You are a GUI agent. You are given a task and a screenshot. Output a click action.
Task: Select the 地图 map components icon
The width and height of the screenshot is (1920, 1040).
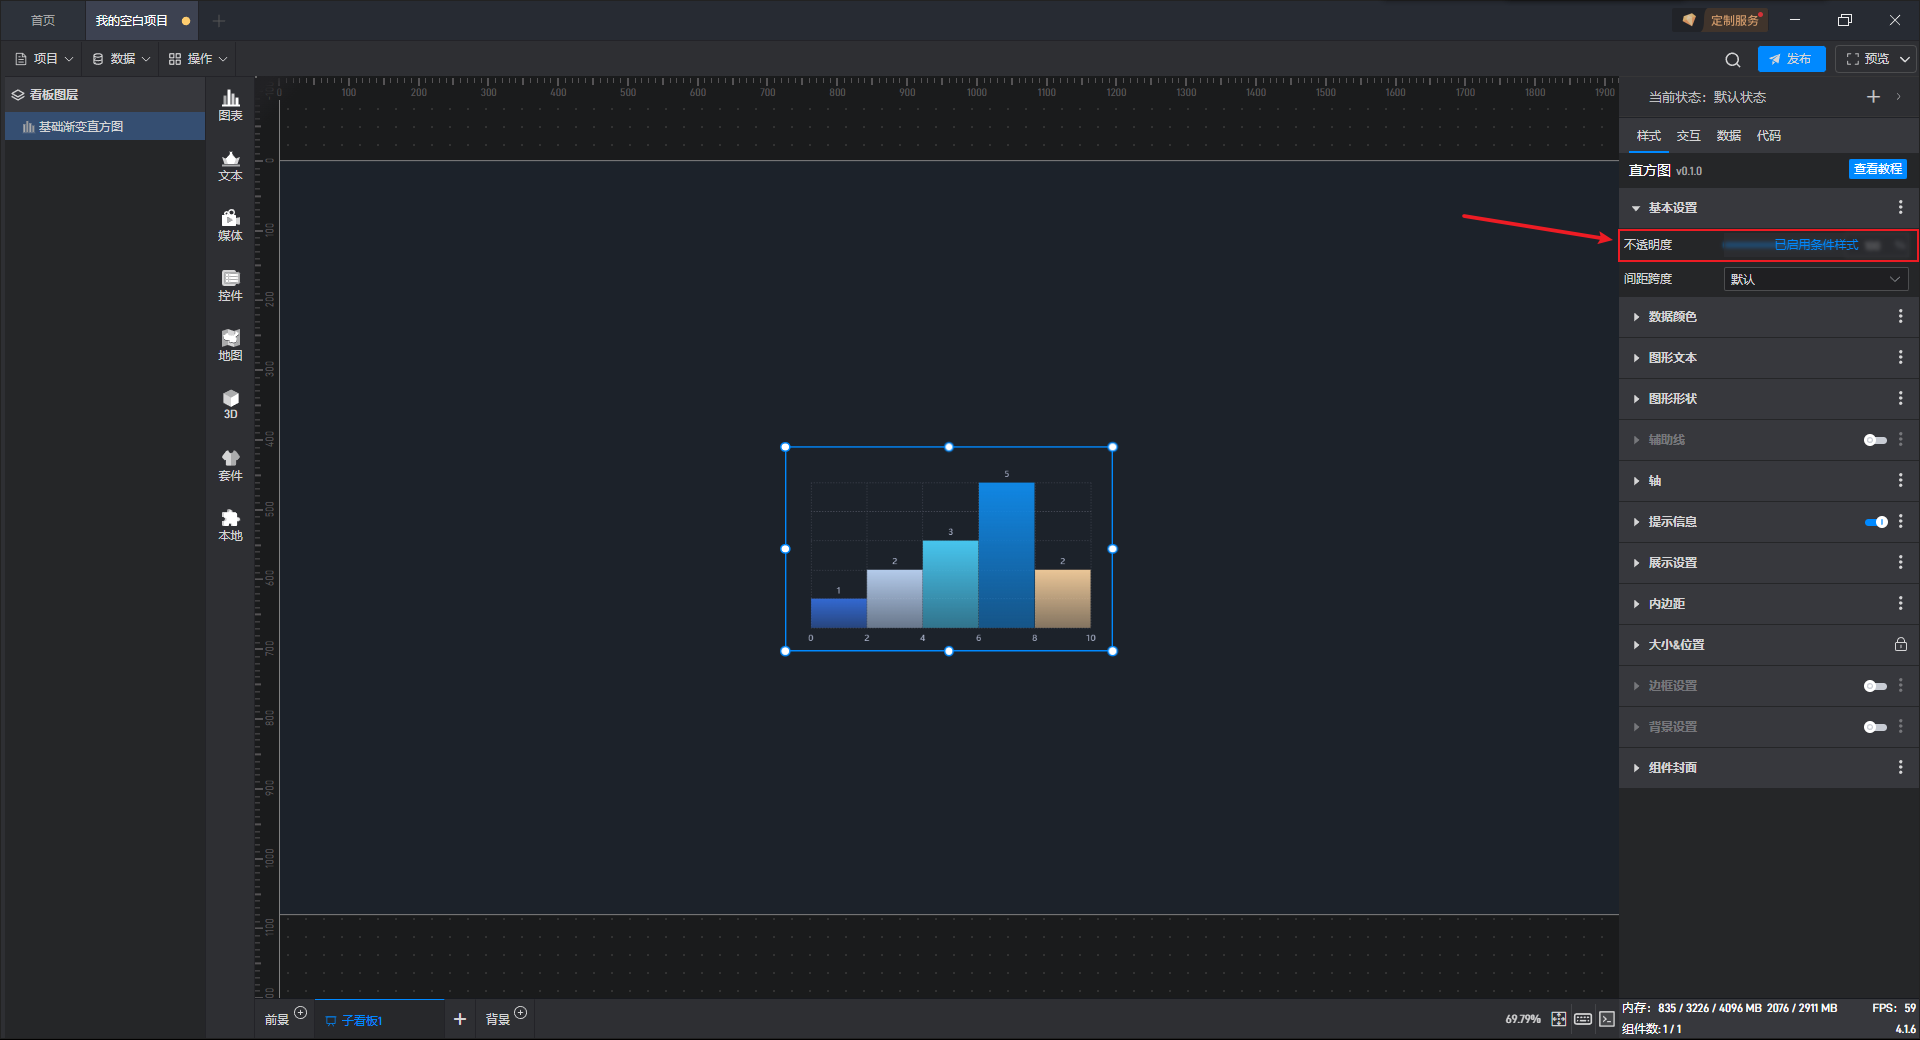230,345
